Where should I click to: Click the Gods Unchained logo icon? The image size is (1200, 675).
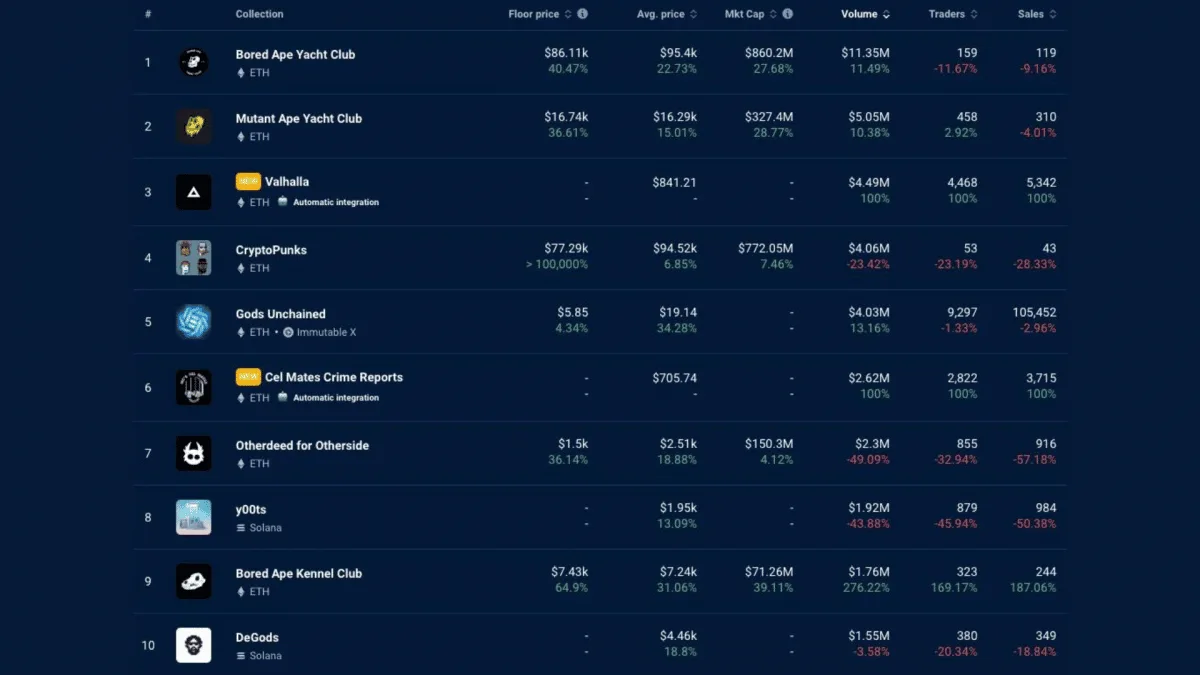coord(194,322)
